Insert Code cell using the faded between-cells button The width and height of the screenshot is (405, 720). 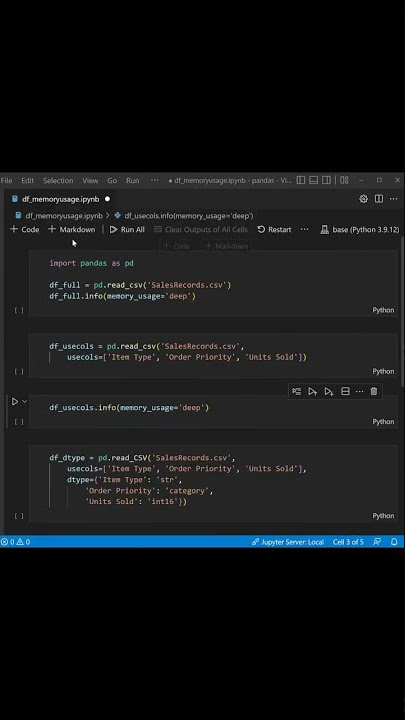(177, 246)
